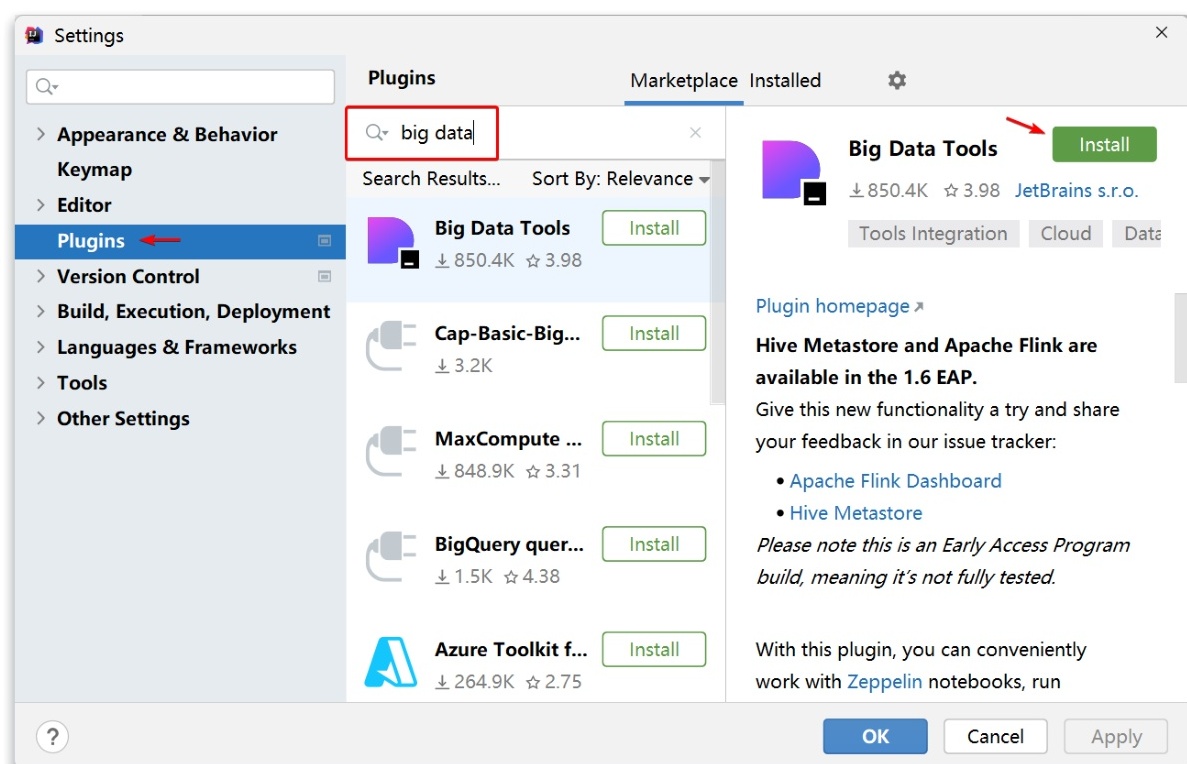Open the Sort By Relevance dropdown

click(x=621, y=179)
